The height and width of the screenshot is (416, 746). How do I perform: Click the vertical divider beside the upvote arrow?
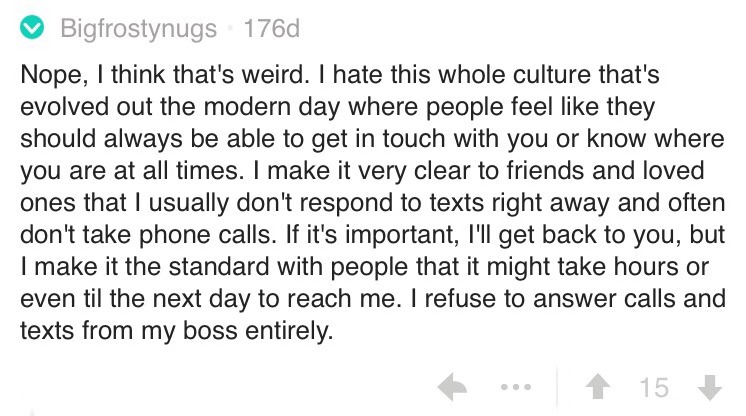coord(557,386)
